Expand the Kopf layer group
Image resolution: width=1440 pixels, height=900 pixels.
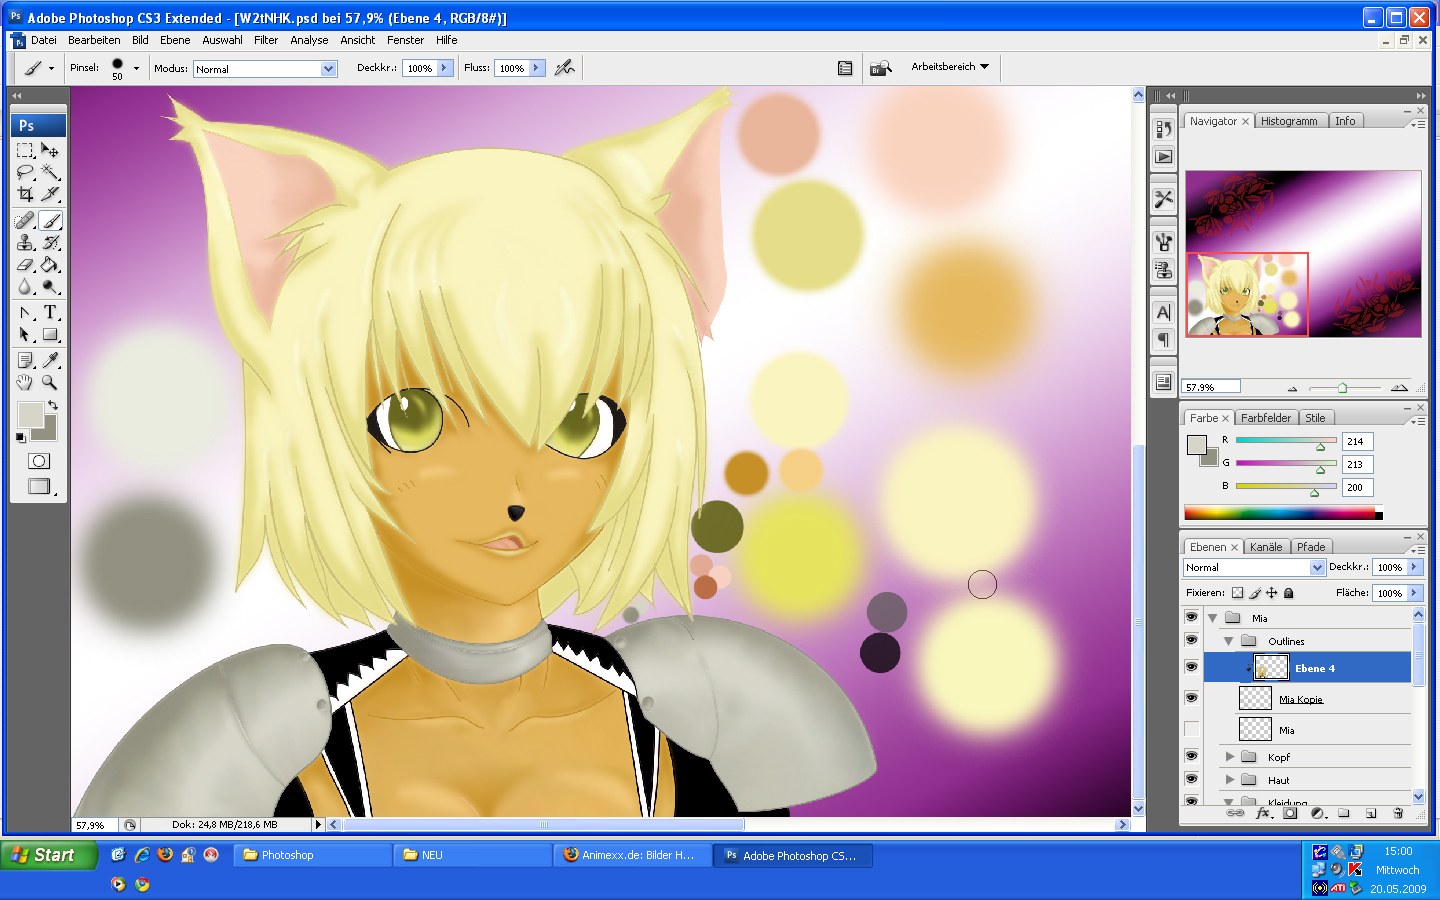(1230, 757)
